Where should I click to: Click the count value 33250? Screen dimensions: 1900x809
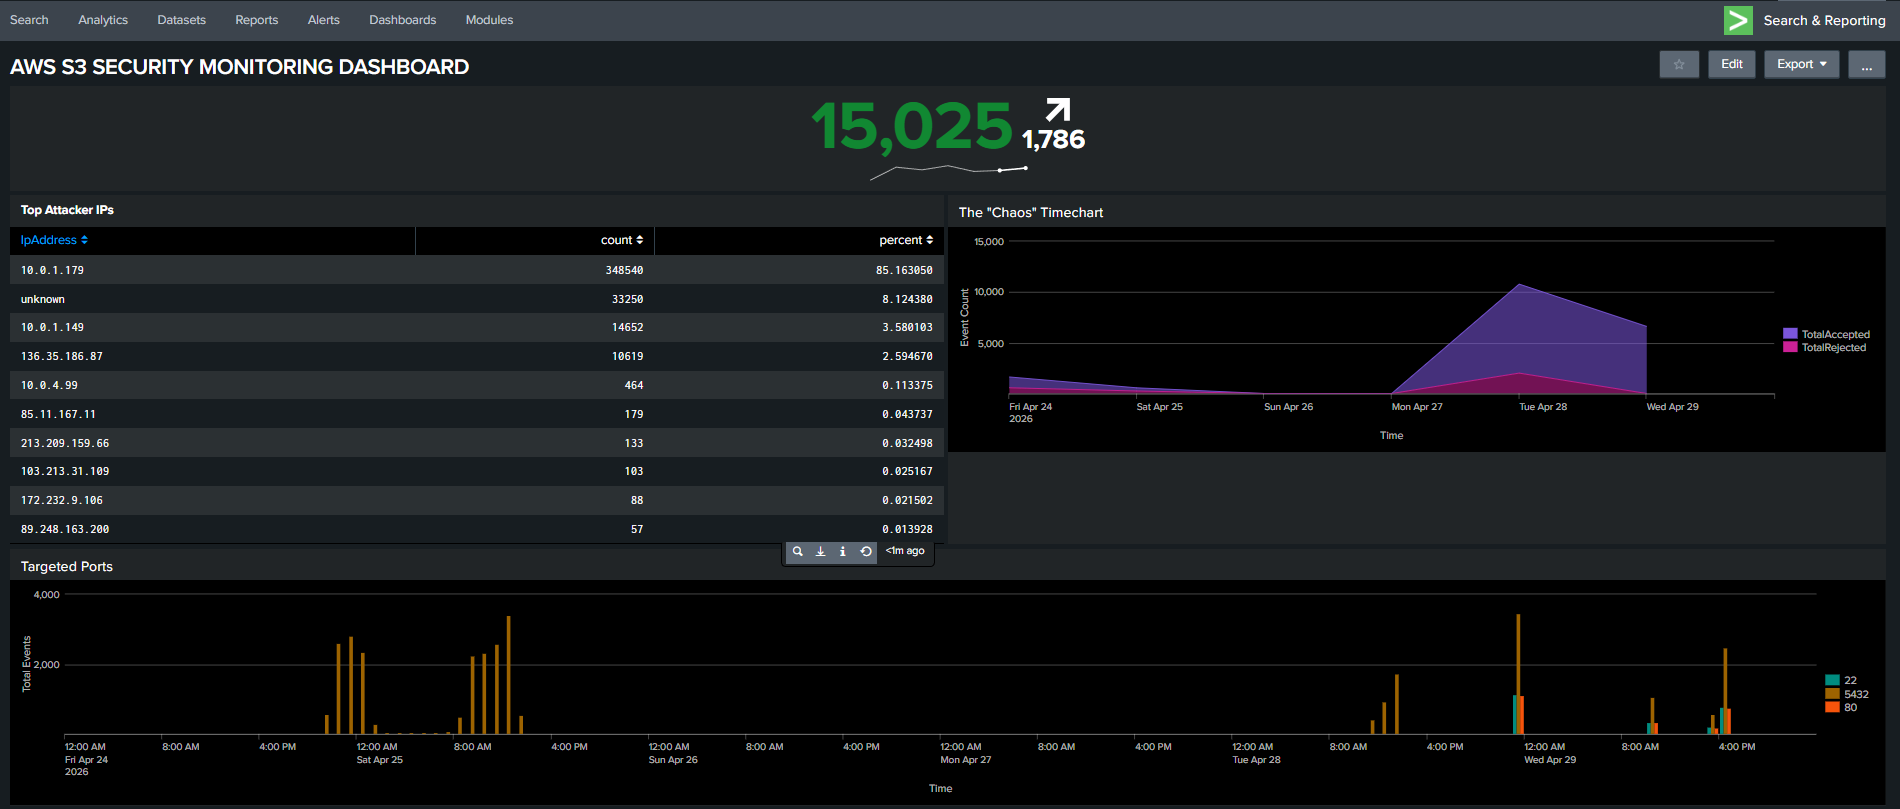(627, 299)
